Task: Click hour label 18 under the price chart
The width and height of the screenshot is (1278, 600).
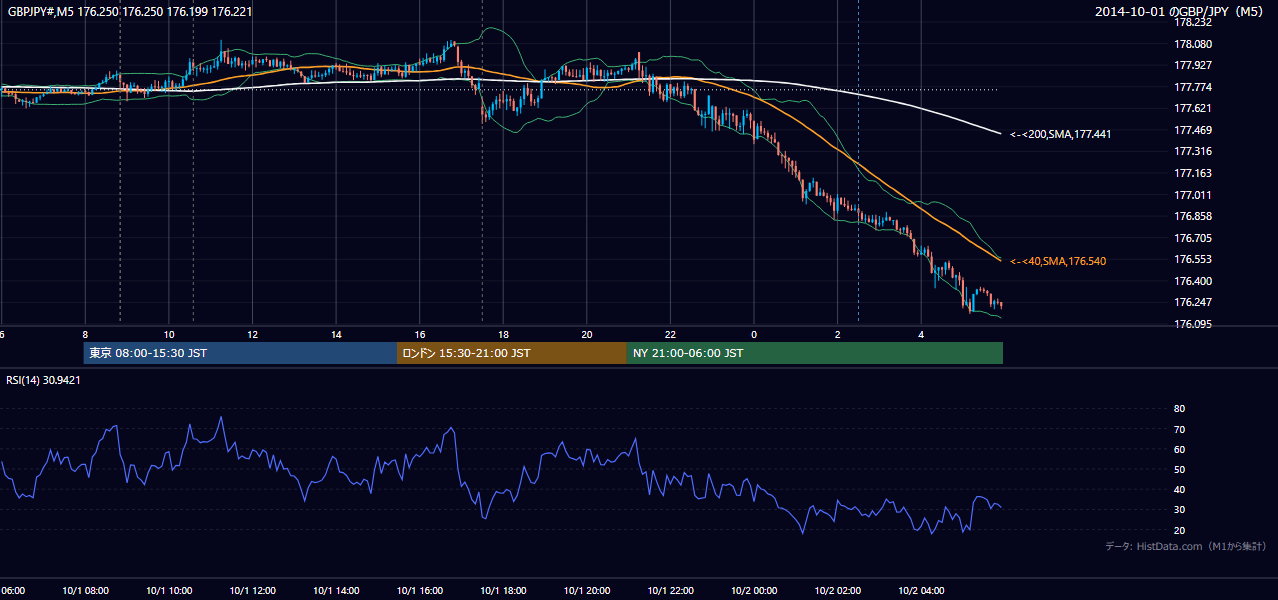Action: tap(503, 334)
